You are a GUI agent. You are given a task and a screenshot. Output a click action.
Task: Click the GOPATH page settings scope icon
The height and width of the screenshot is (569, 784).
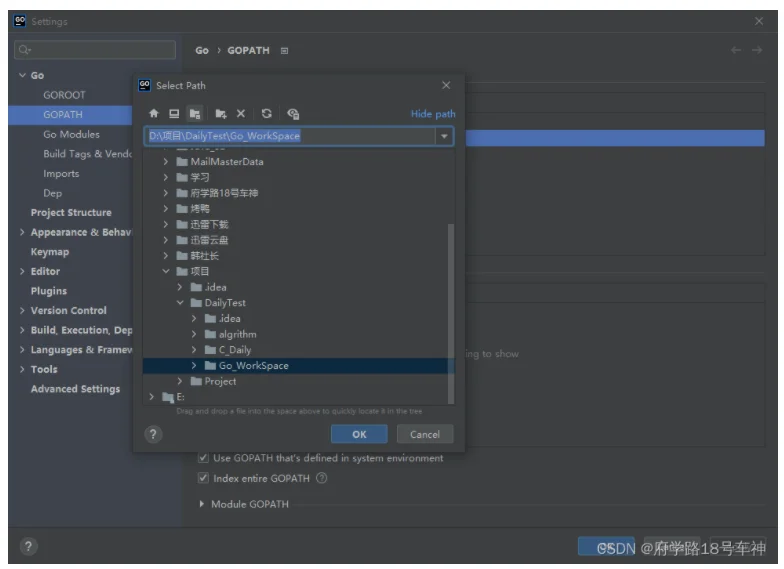point(284,50)
